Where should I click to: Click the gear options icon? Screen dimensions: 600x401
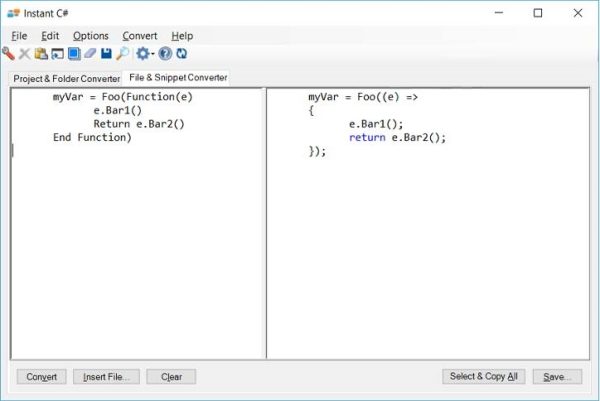pyautogui.click(x=143, y=54)
